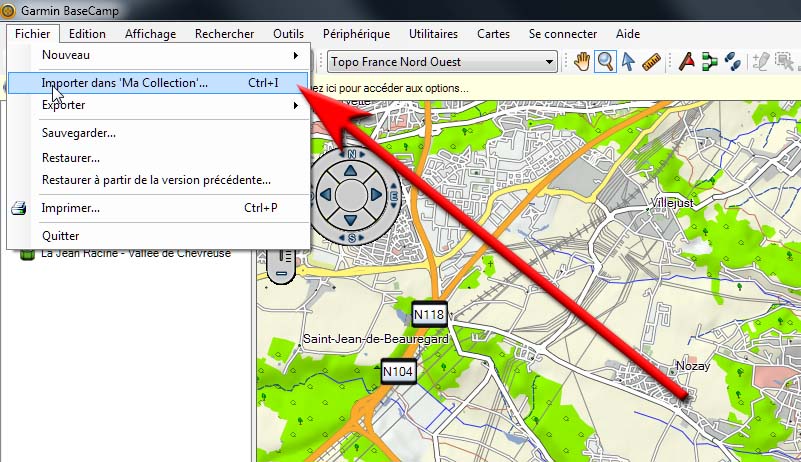Open the Affichage menu
The height and width of the screenshot is (462, 801).
pos(150,34)
